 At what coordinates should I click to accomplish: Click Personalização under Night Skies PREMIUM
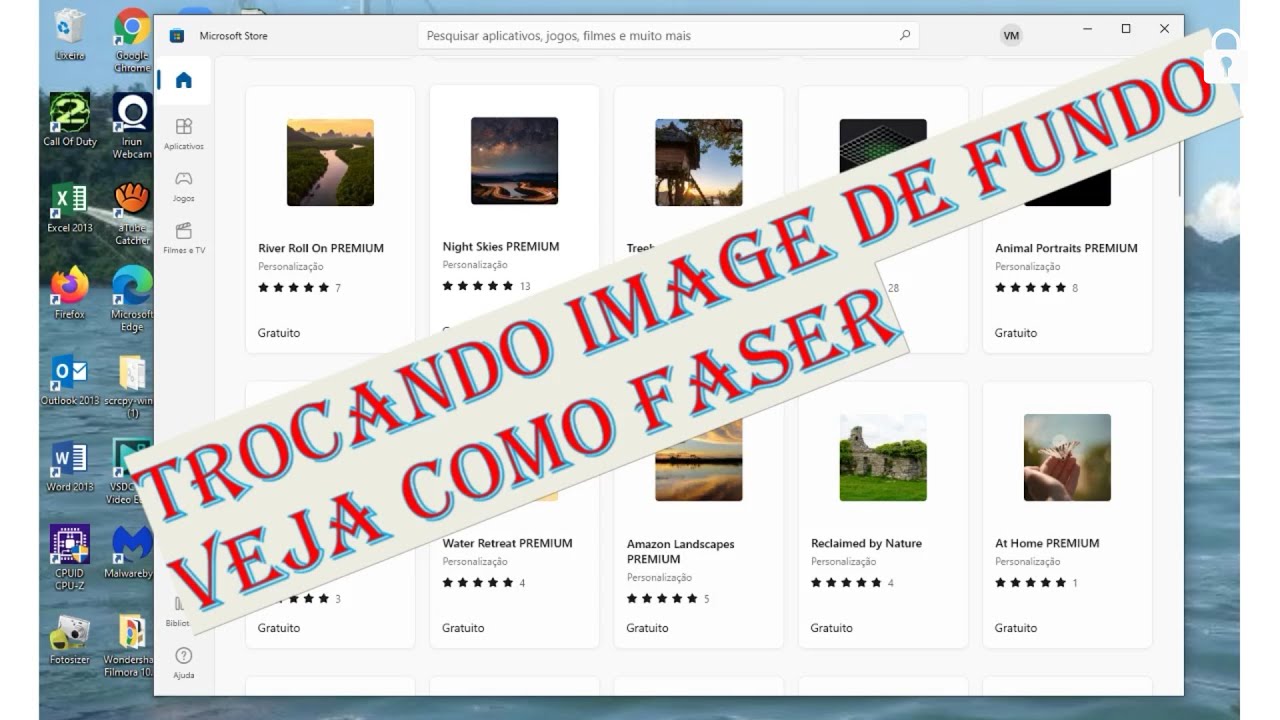475,265
